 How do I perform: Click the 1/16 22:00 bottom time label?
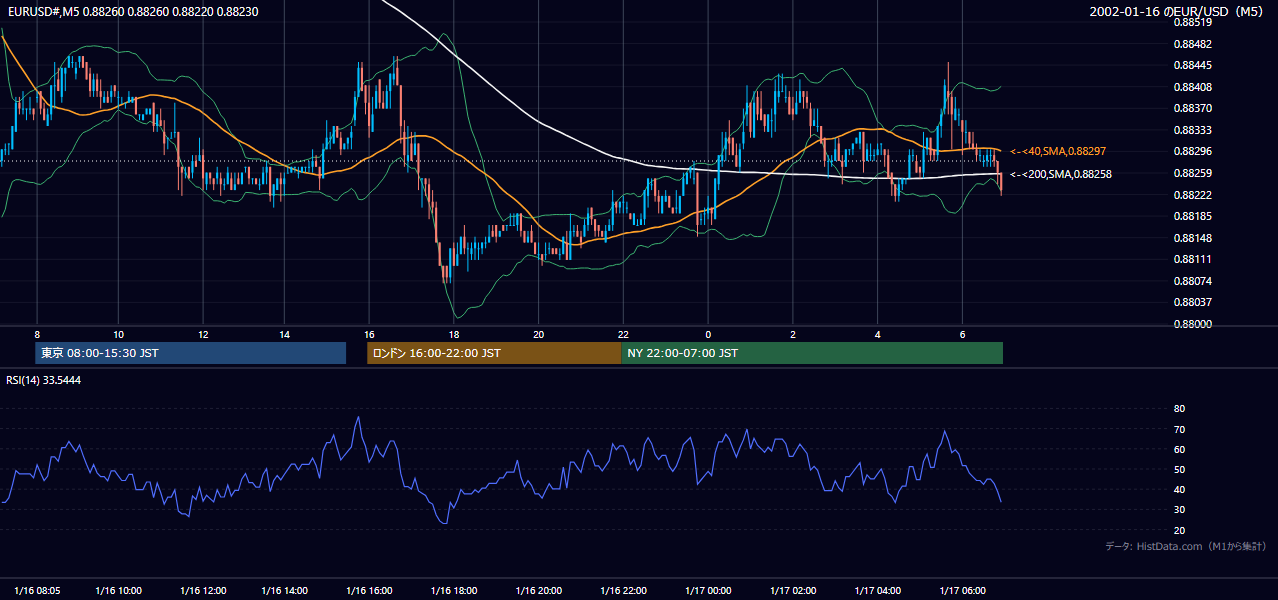(x=623, y=589)
